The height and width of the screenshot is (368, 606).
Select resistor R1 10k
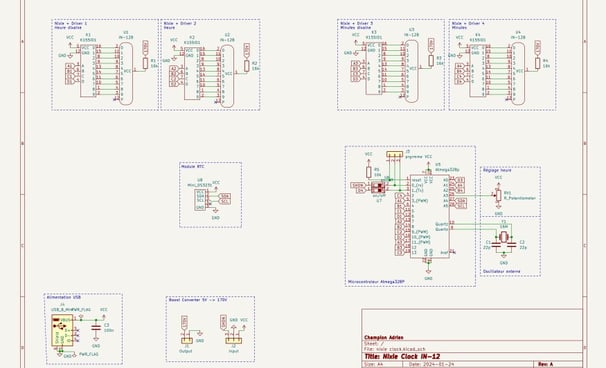tap(145, 63)
